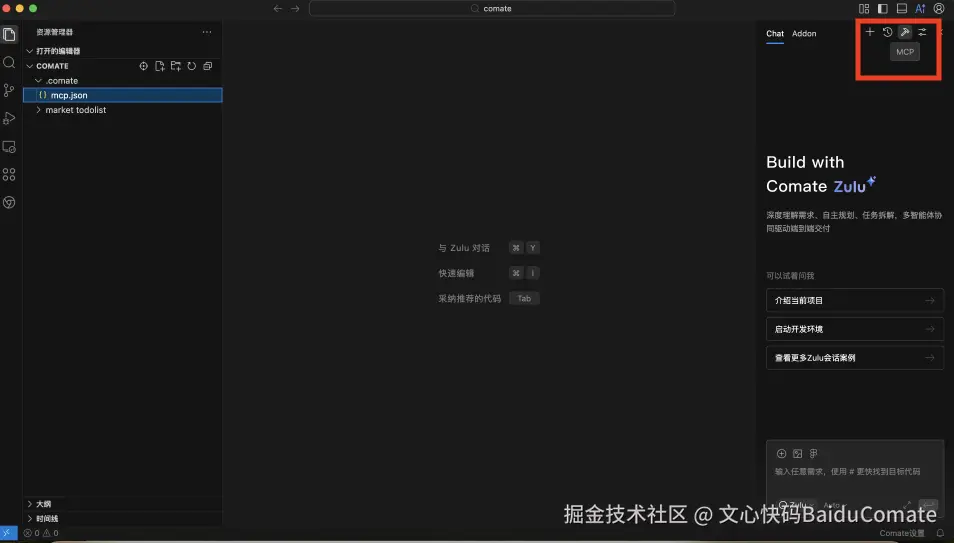
Task: Open the Comate panel from activity bar
Action: (9, 203)
